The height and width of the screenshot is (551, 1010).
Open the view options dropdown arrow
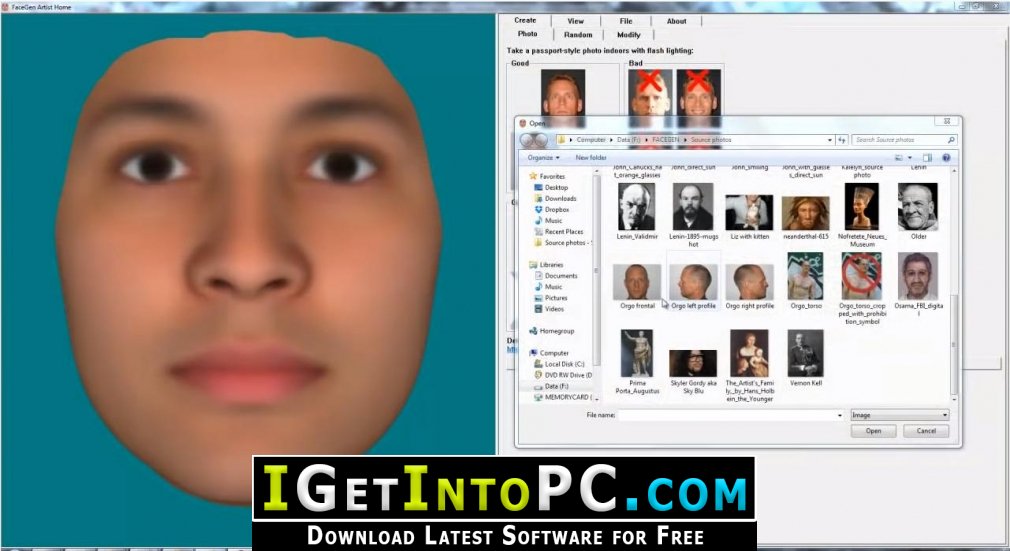coord(910,157)
